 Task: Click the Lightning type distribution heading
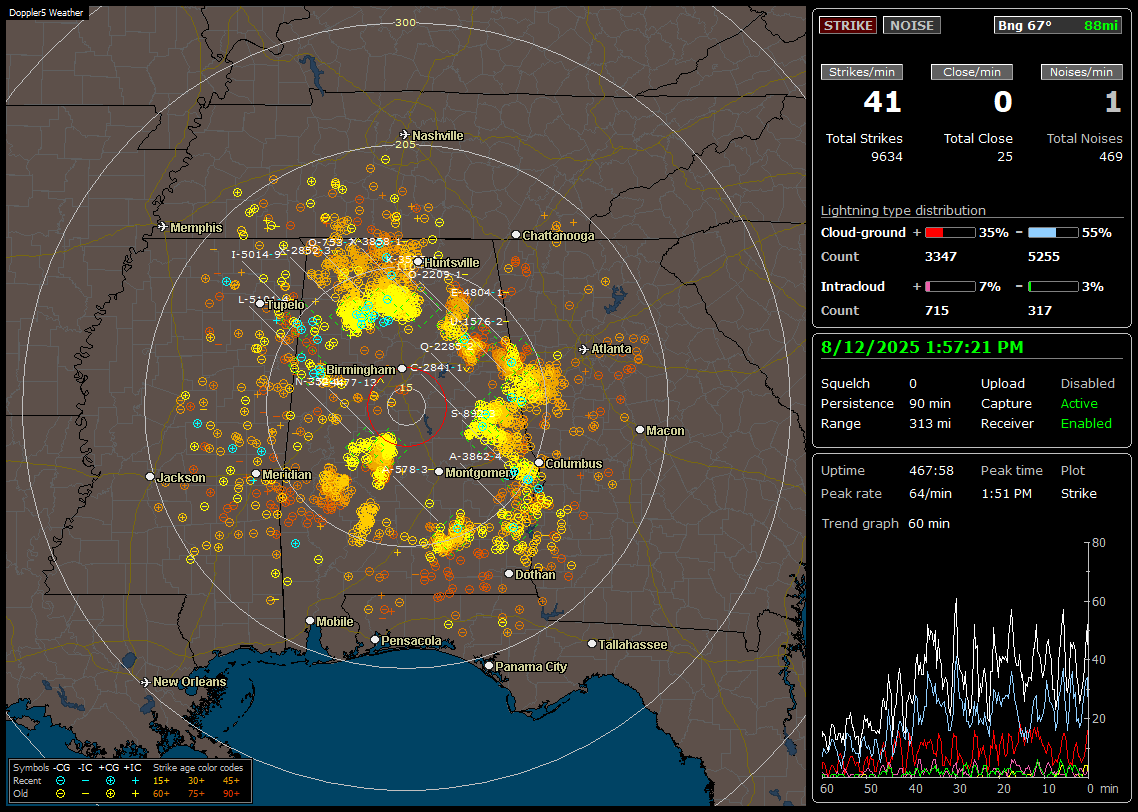pyautogui.click(x=903, y=210)
